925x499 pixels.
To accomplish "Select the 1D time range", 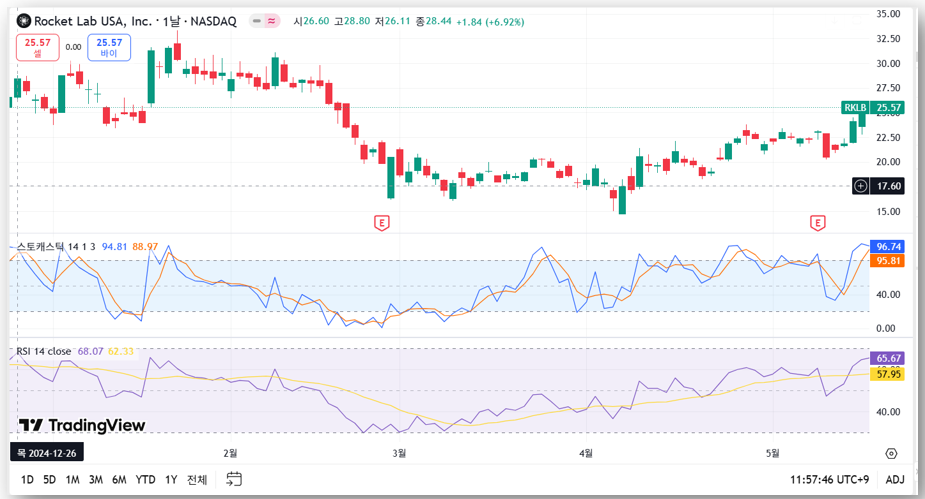I will [x=27, y=480].
